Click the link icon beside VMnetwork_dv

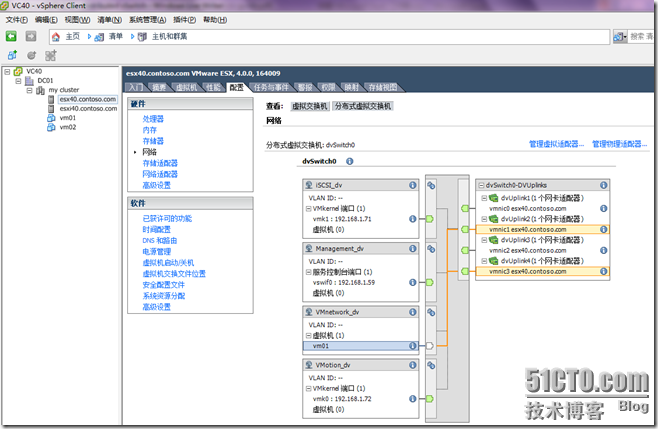point(431,312)
